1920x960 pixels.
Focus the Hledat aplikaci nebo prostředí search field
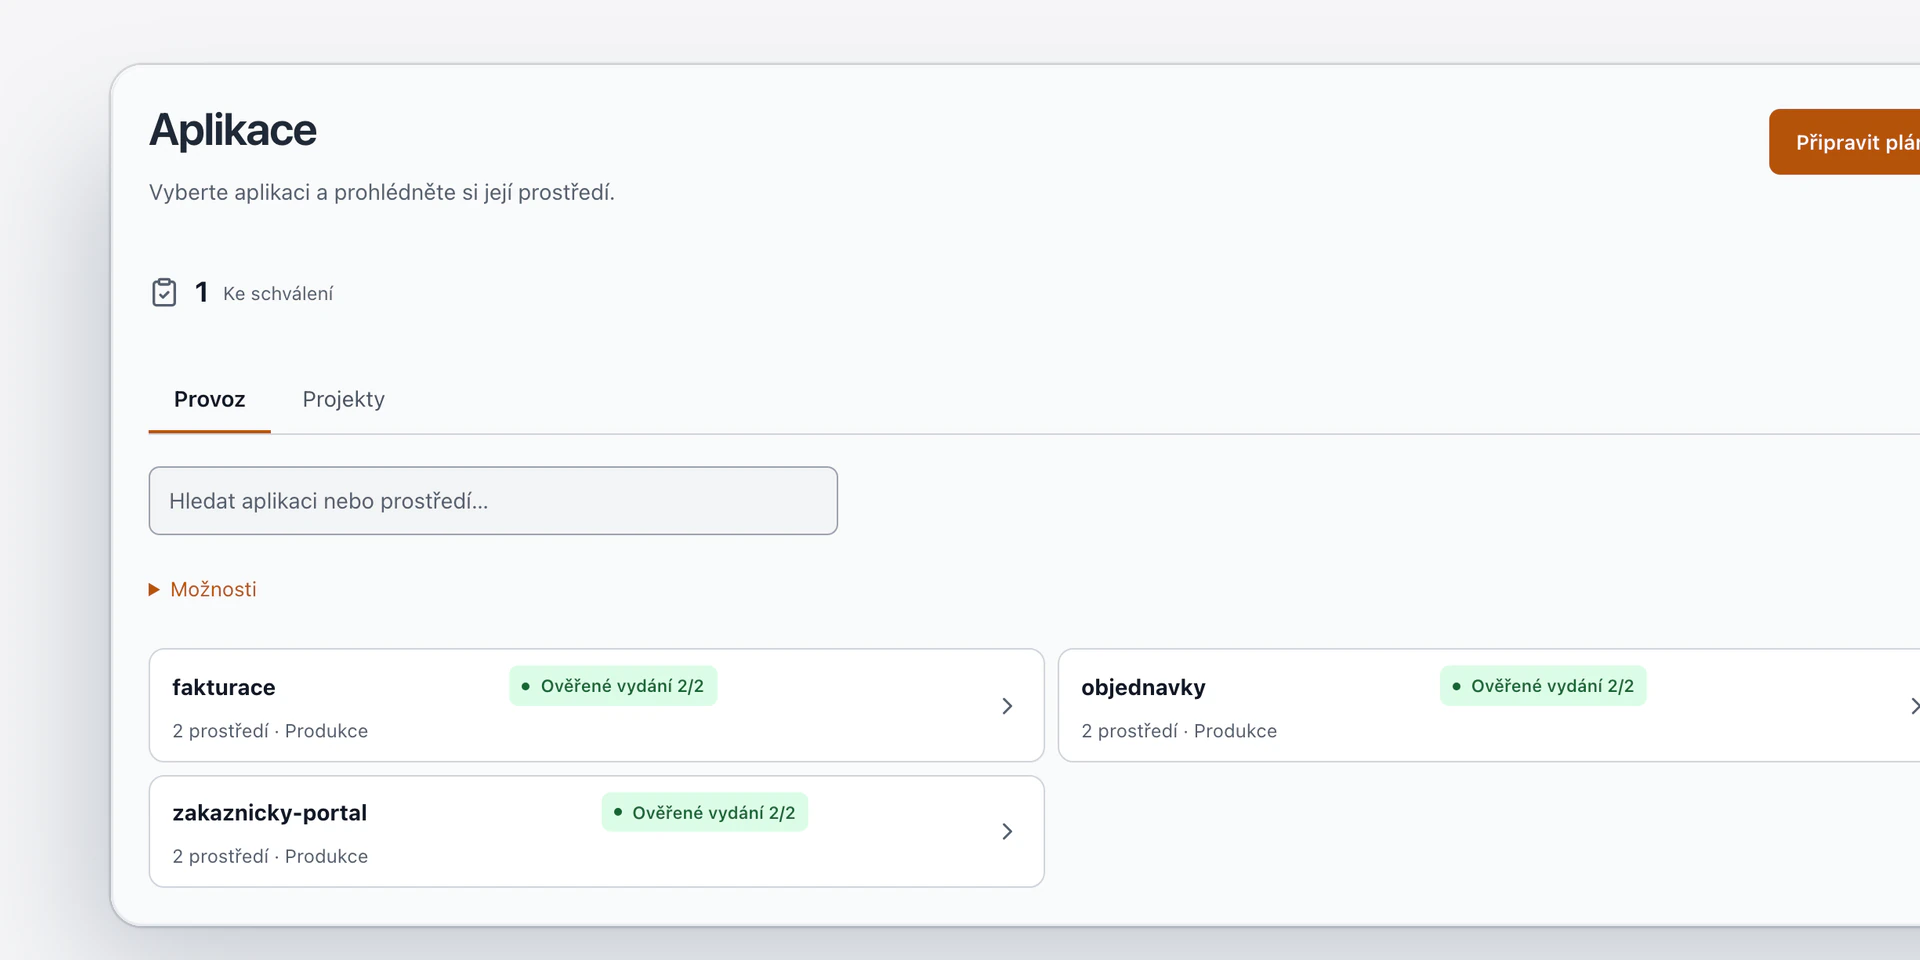[x=493, y=501]
